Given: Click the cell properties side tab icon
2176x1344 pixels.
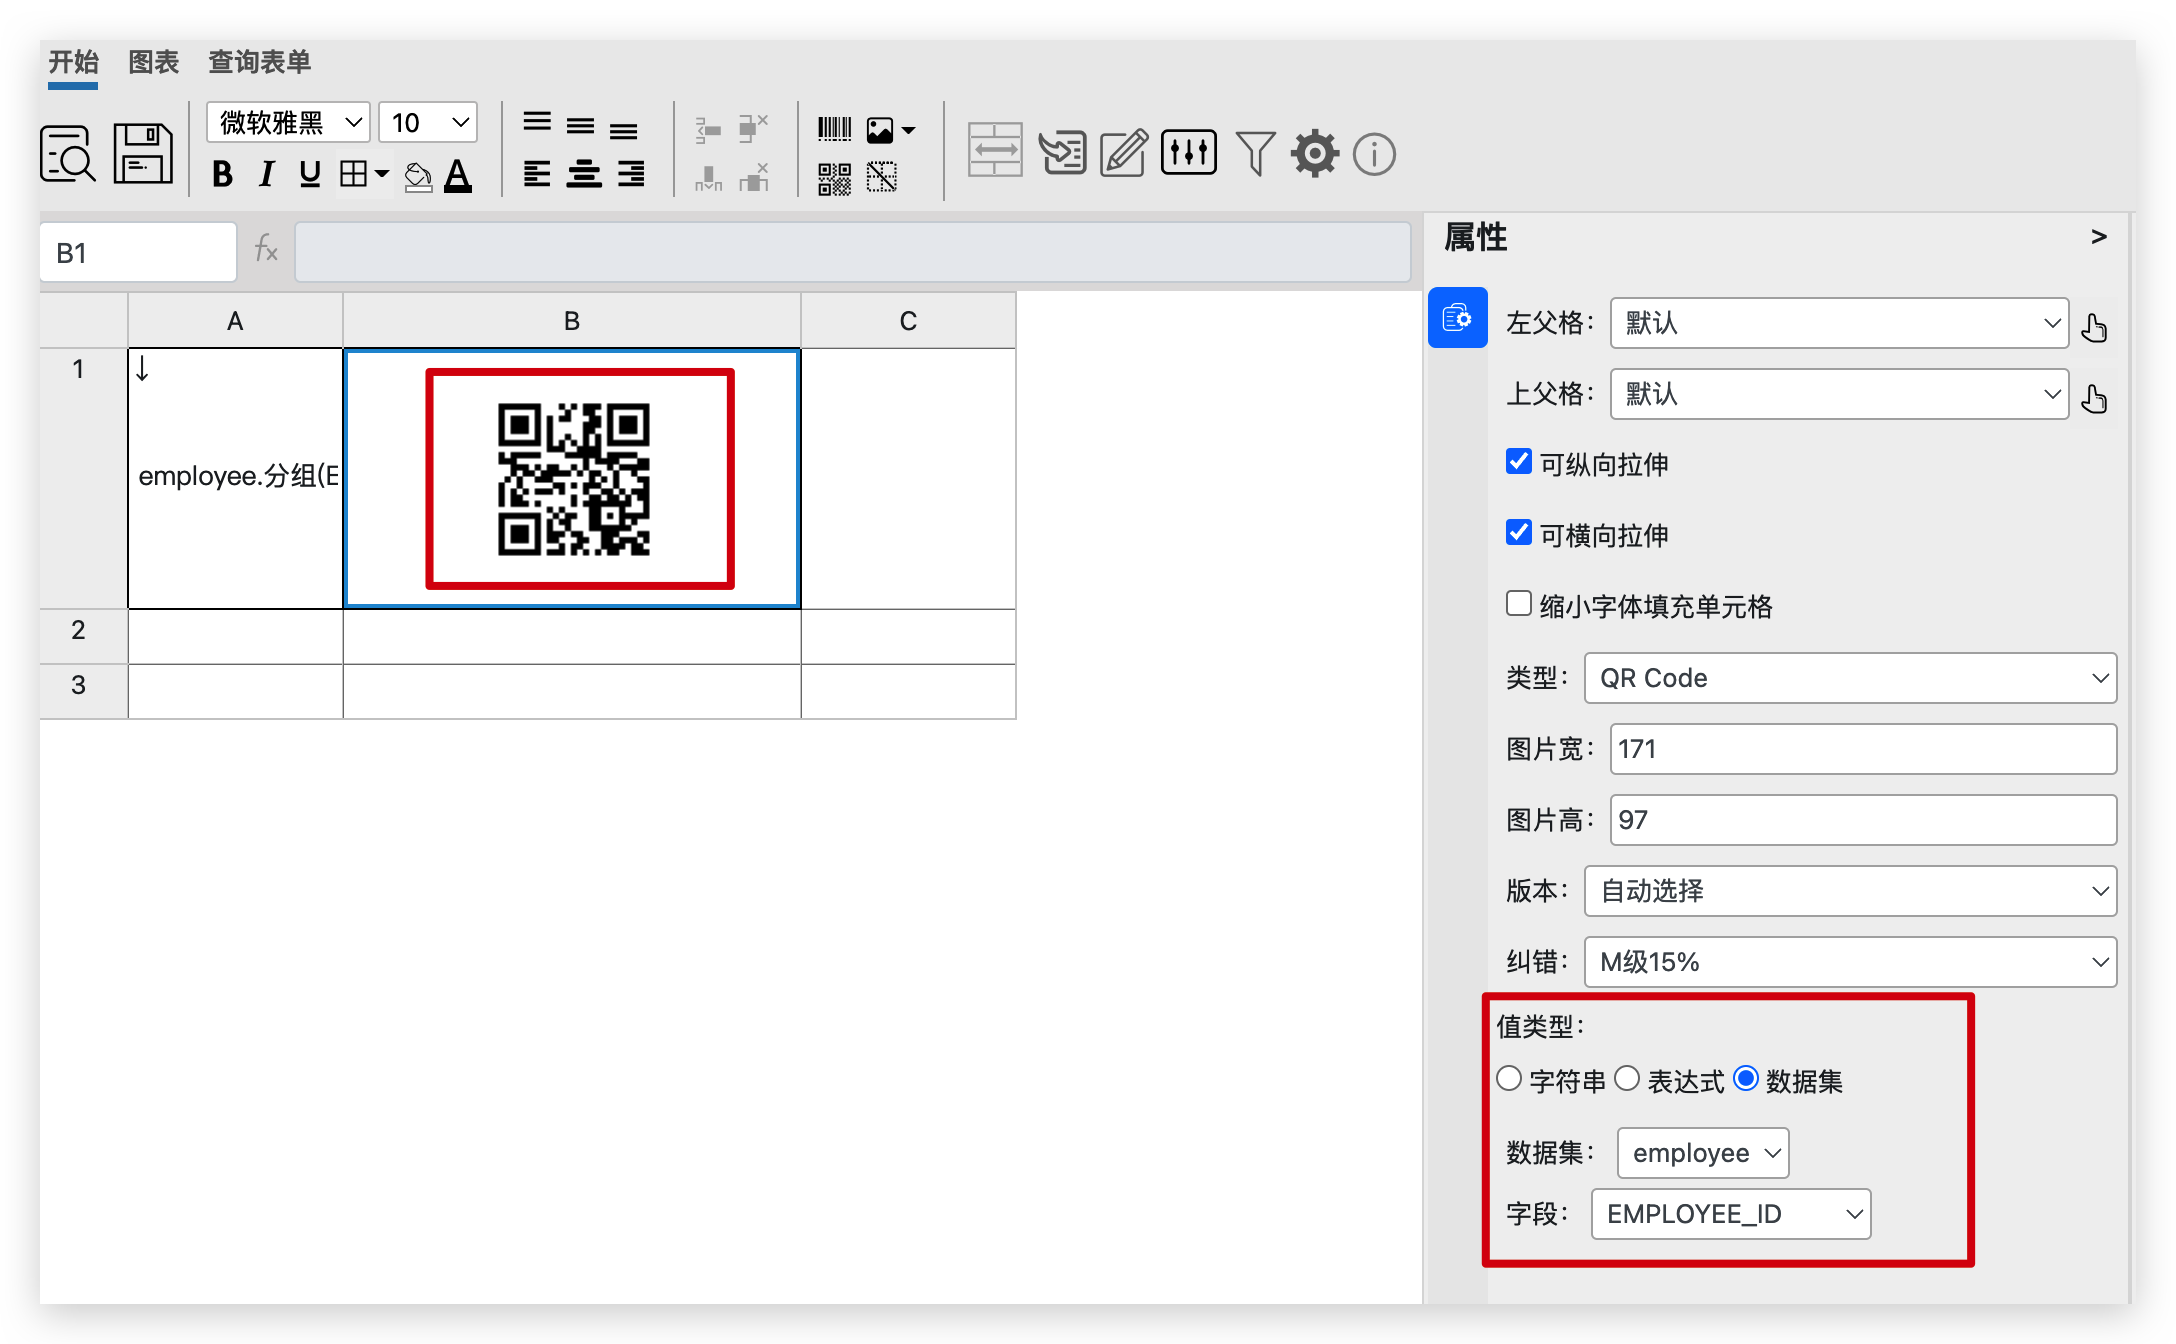Looking at the screenshot, I should 1457,318.
